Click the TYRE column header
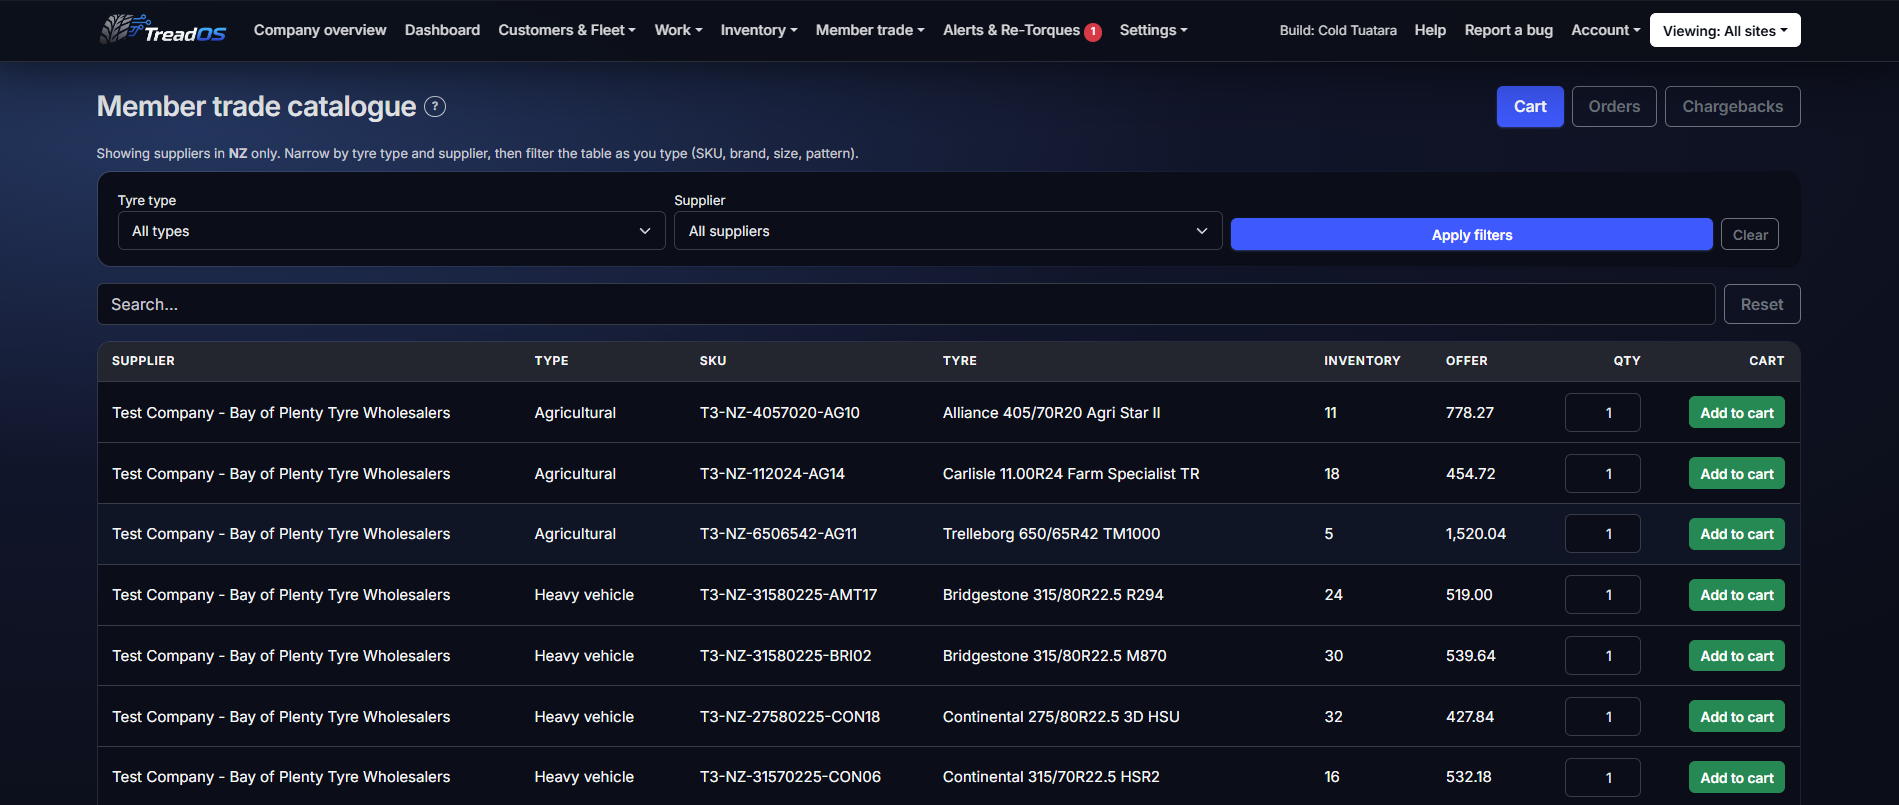This screenshot has height=805, width=1899. point(960,361)
